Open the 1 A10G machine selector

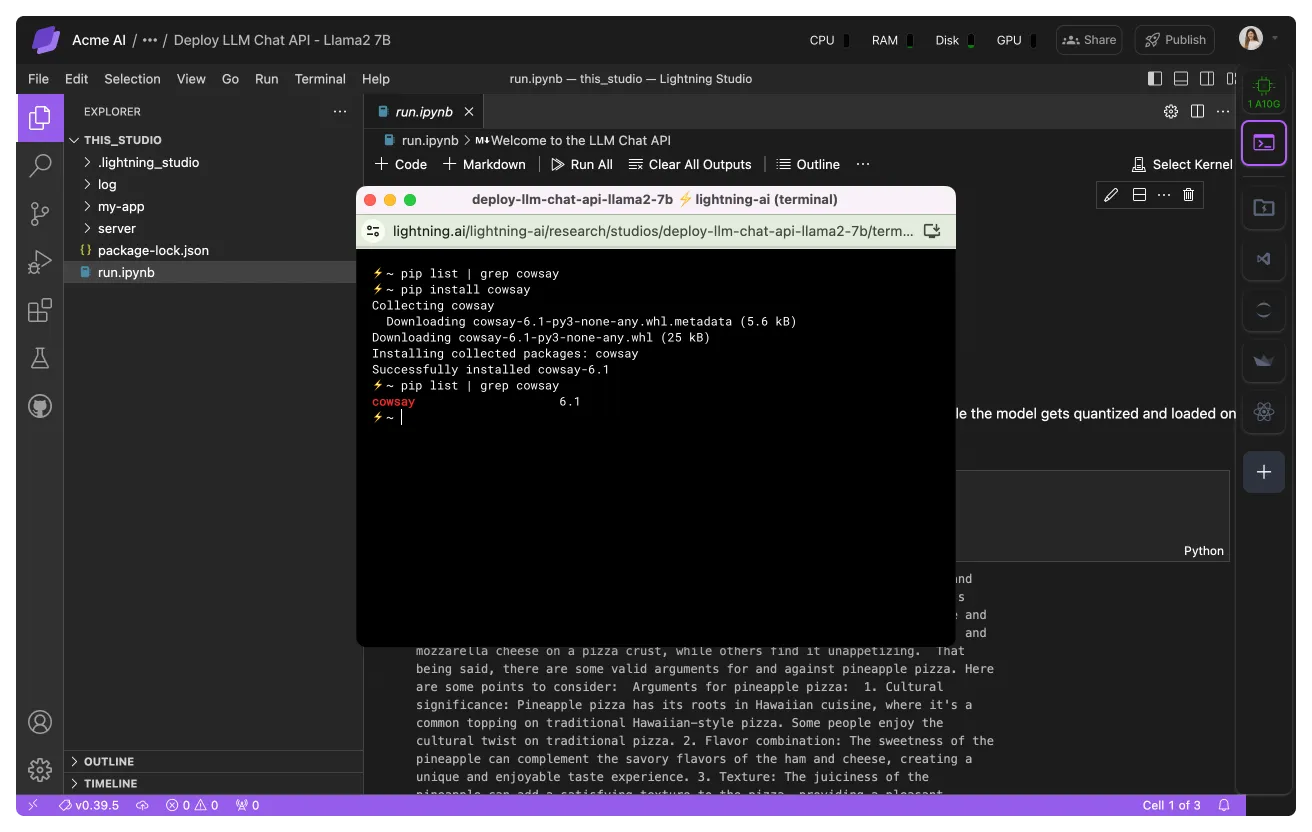click(x=1264, y=91)
